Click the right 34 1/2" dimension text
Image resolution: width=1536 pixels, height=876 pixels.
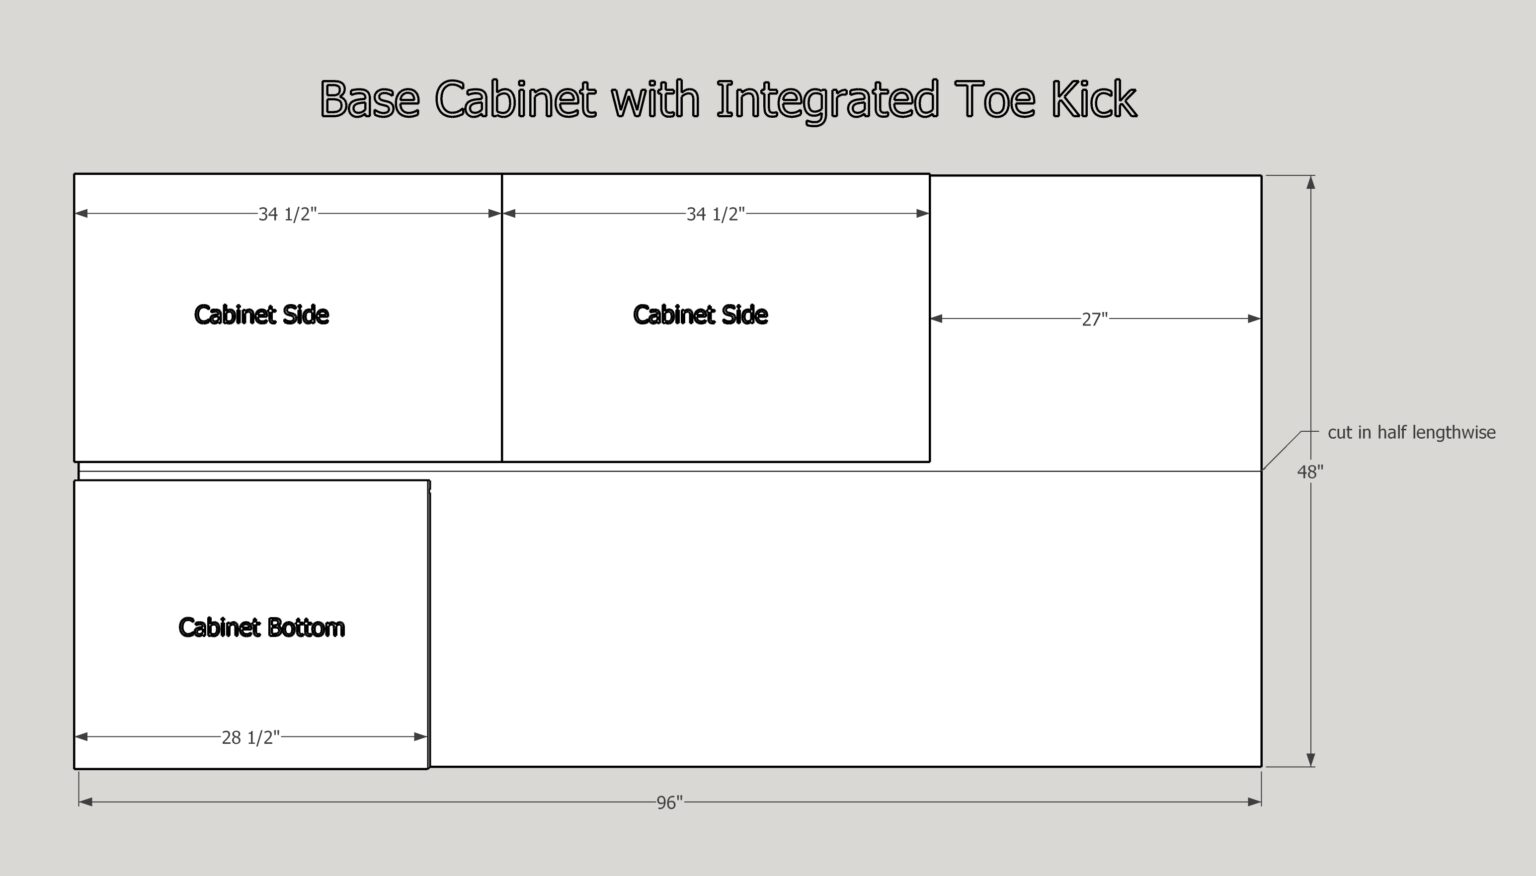(x=716, y=212)
